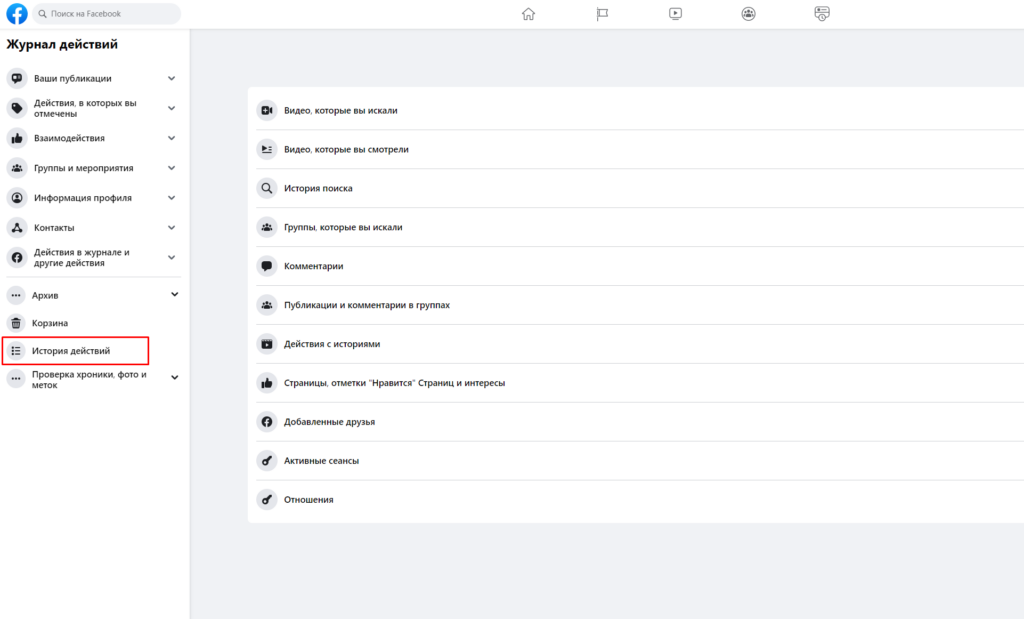Open the Gaming icon in top bar

(x=822, y=14)
